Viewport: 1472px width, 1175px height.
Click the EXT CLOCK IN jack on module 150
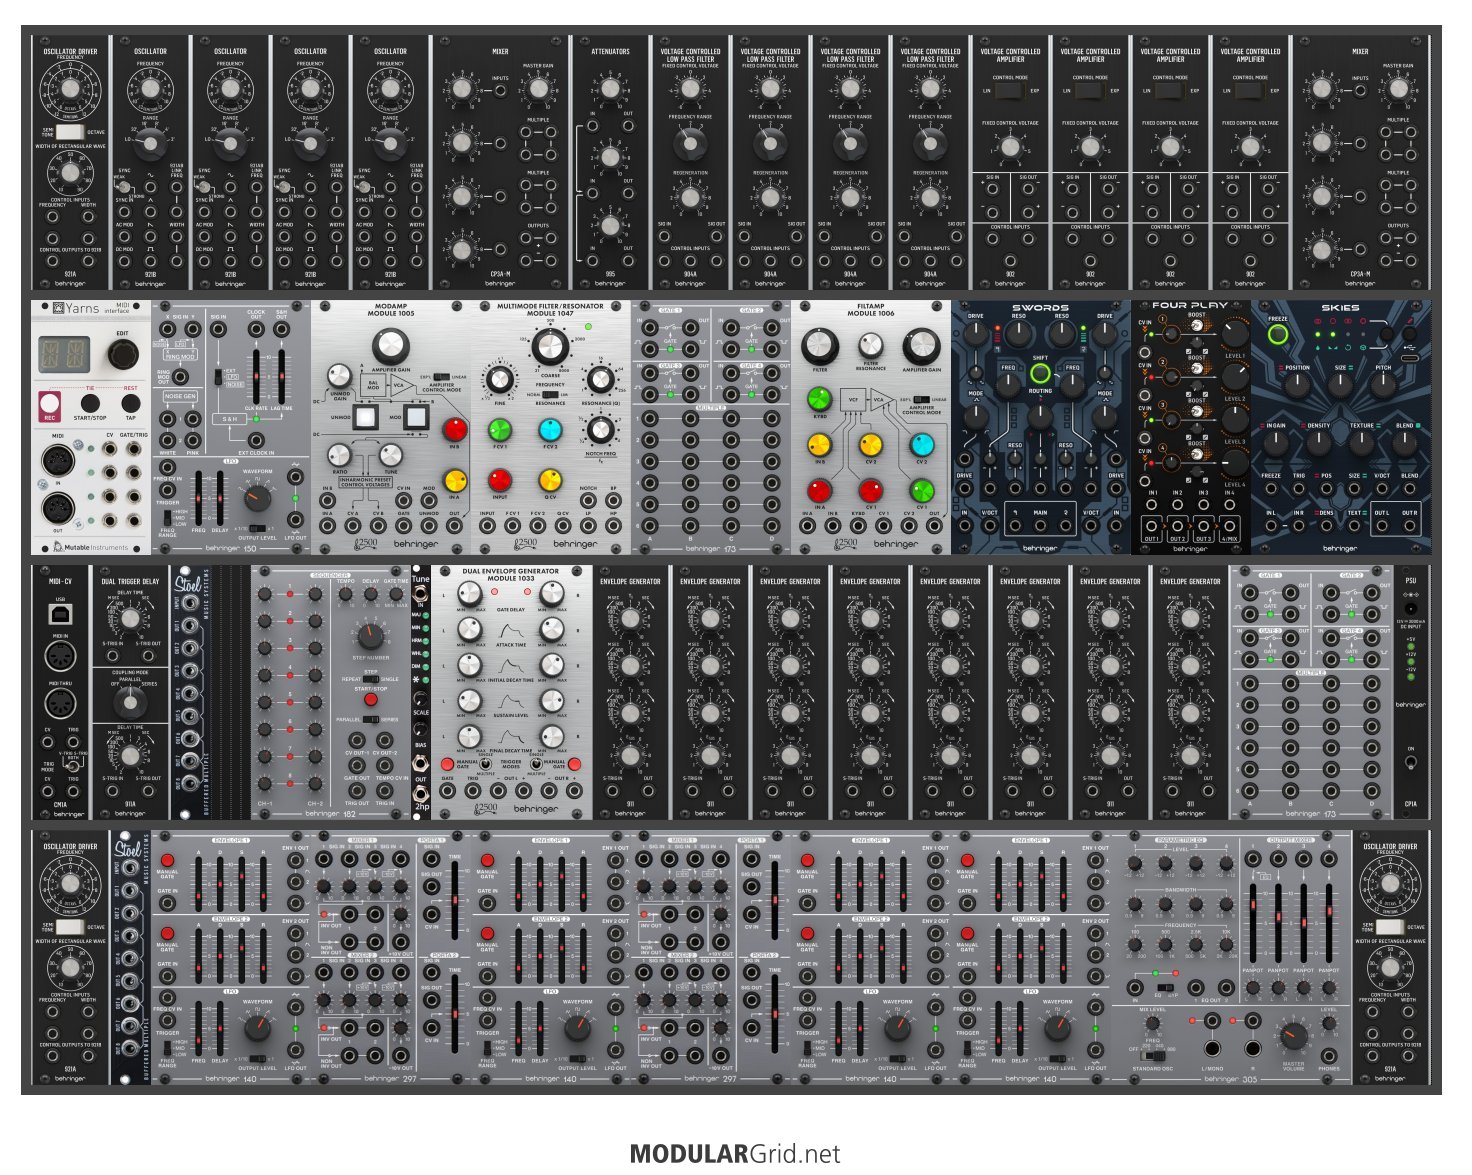coord(257,441)
